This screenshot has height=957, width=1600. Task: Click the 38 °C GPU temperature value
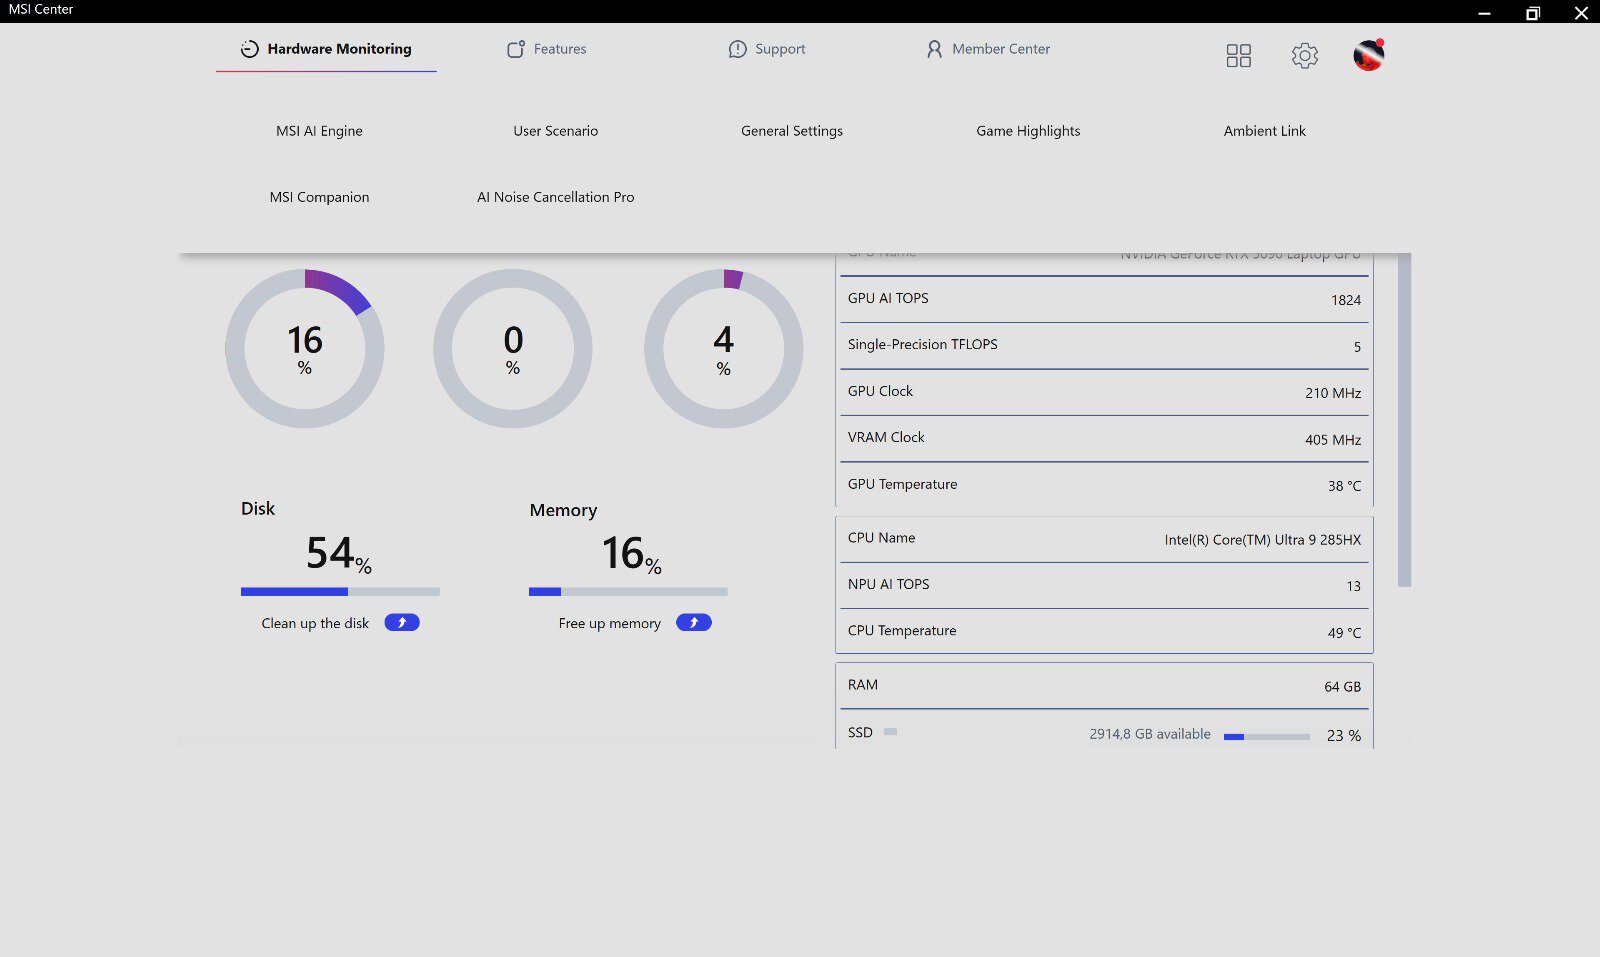pos(1344,486)
